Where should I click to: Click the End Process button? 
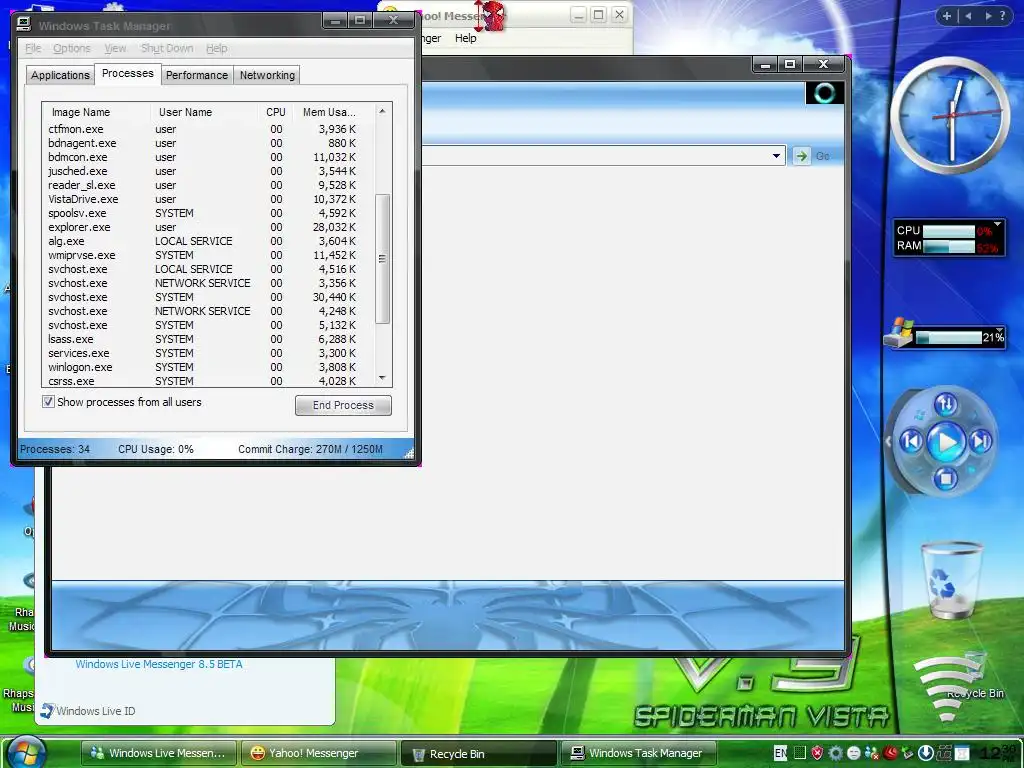click(344, 405)
